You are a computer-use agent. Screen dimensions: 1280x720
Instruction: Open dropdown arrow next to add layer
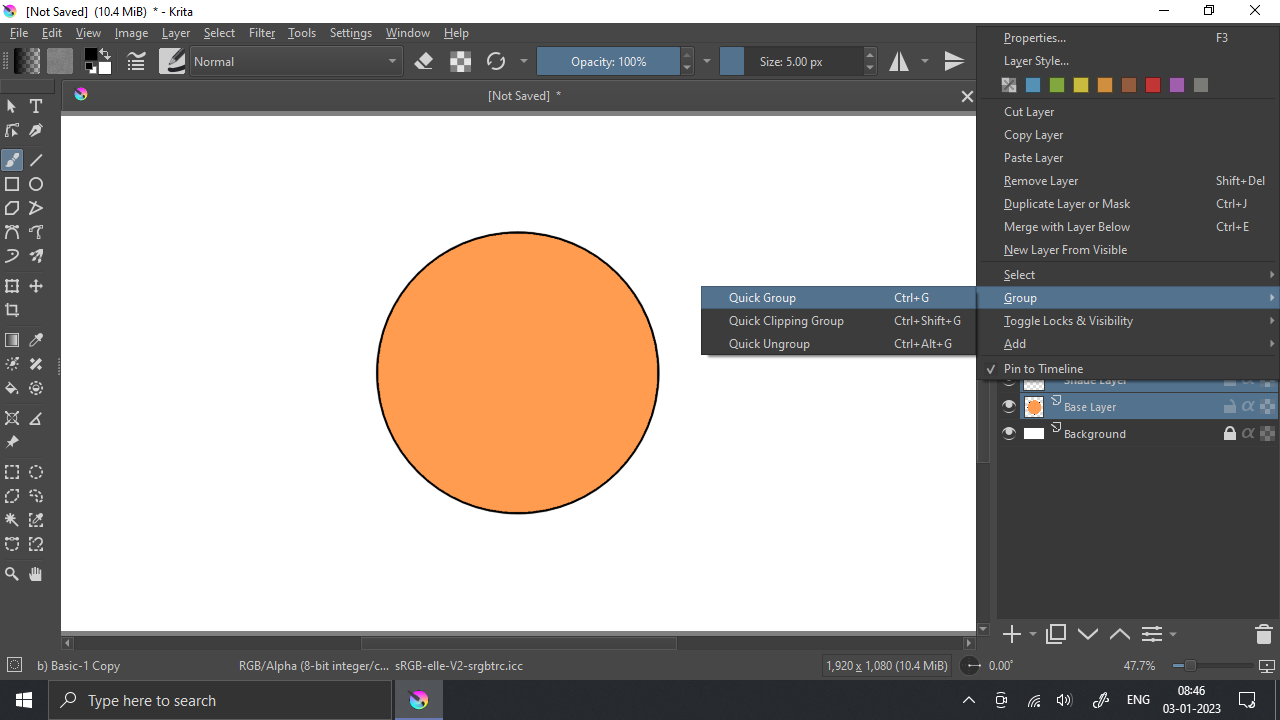(1033, 634)
